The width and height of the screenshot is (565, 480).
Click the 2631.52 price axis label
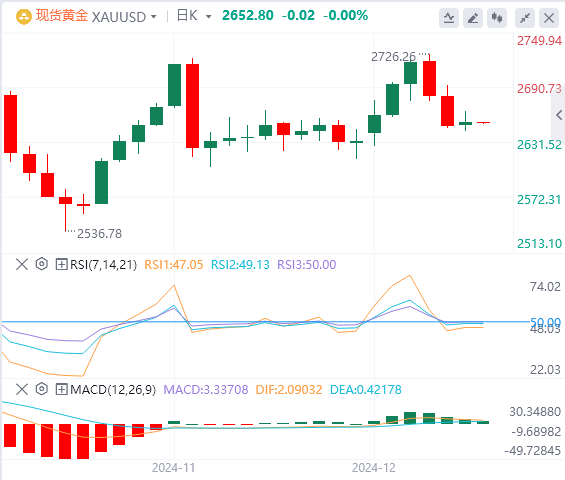pos(539,145)
